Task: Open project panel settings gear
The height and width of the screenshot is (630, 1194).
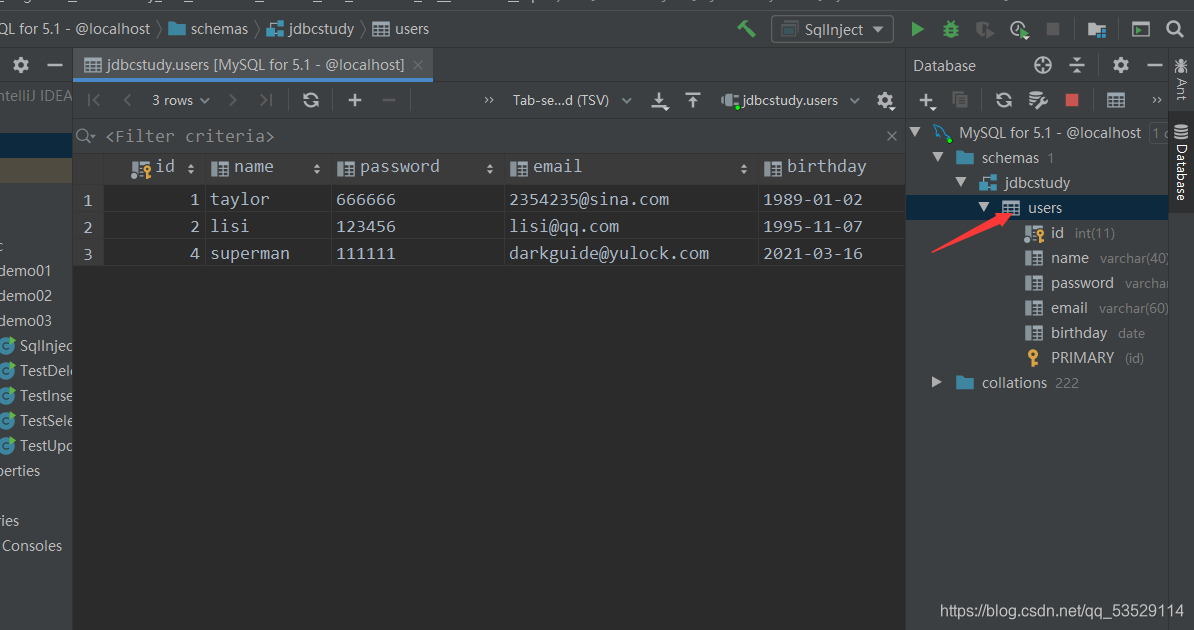Action: tap(21, 65)
